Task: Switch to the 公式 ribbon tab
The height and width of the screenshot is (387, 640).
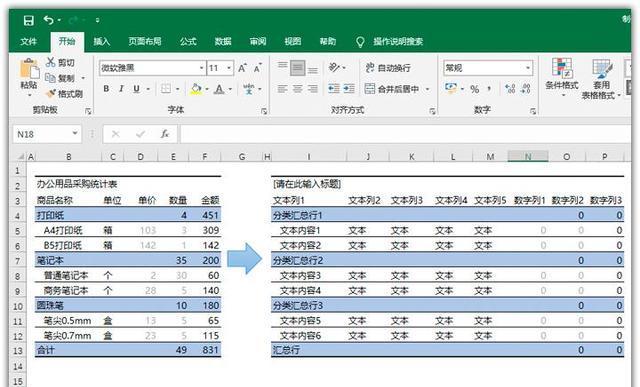Action: [188, 41]
